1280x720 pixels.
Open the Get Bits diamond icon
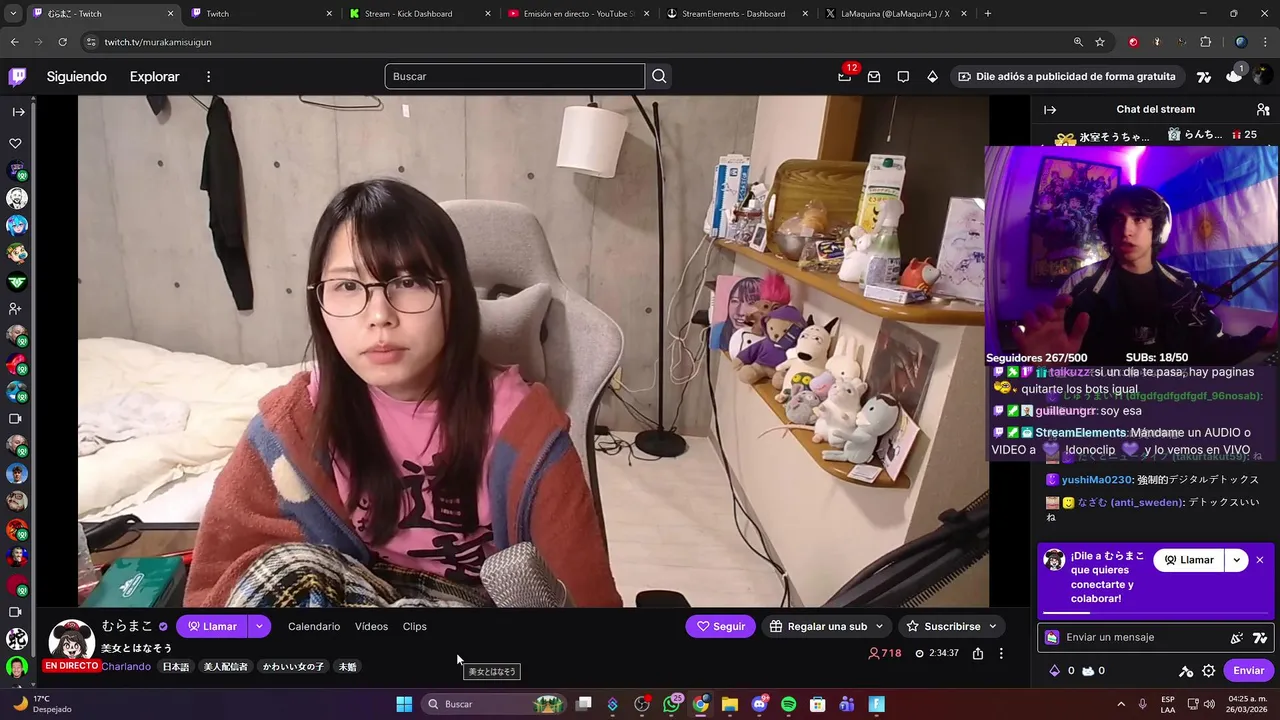click(x=932, y=76)
